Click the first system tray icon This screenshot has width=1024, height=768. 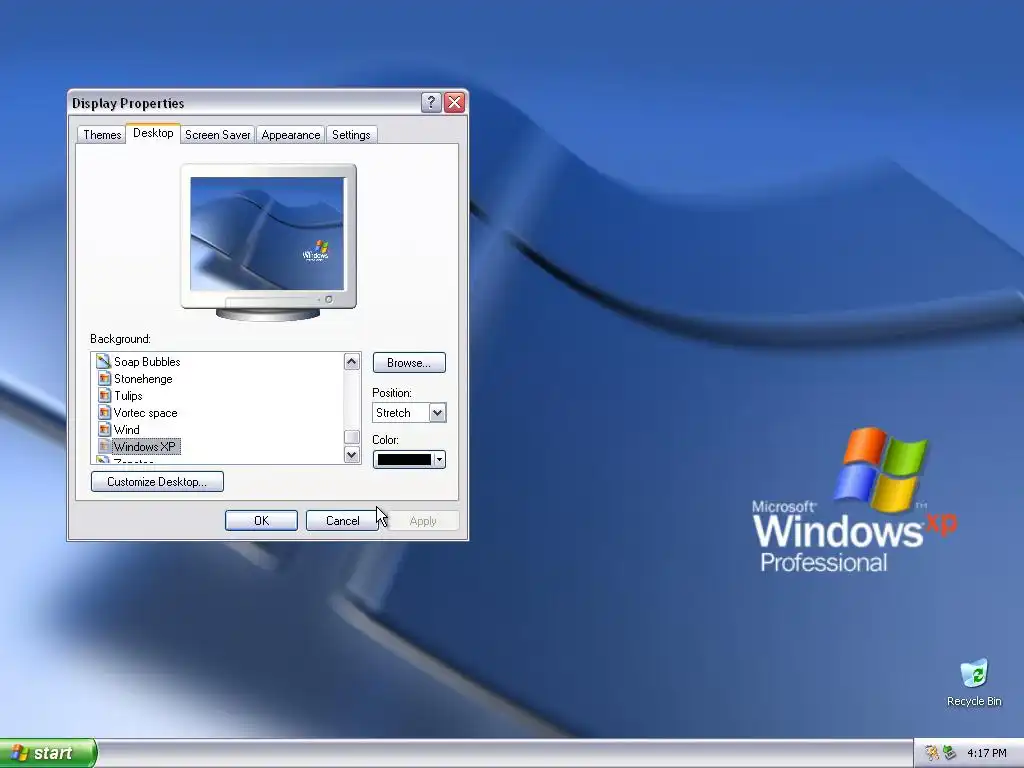932,753
